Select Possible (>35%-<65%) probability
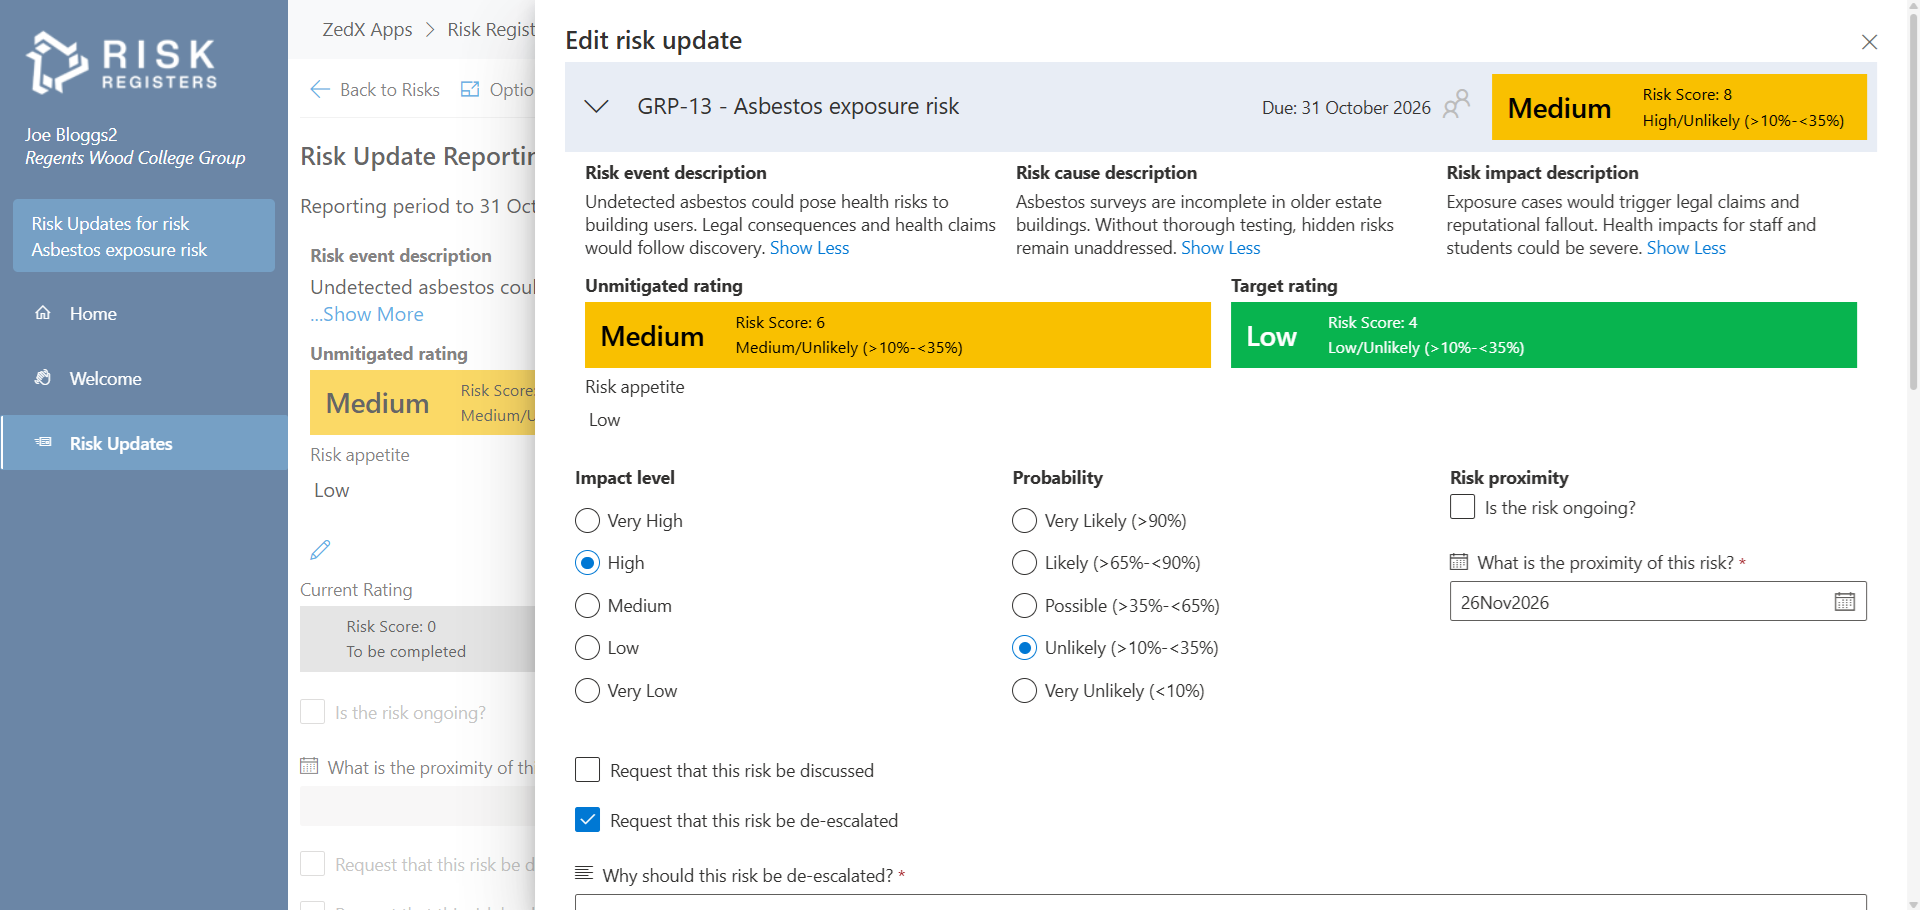This screenshot has height=910, width=1920. point(1025,606)
